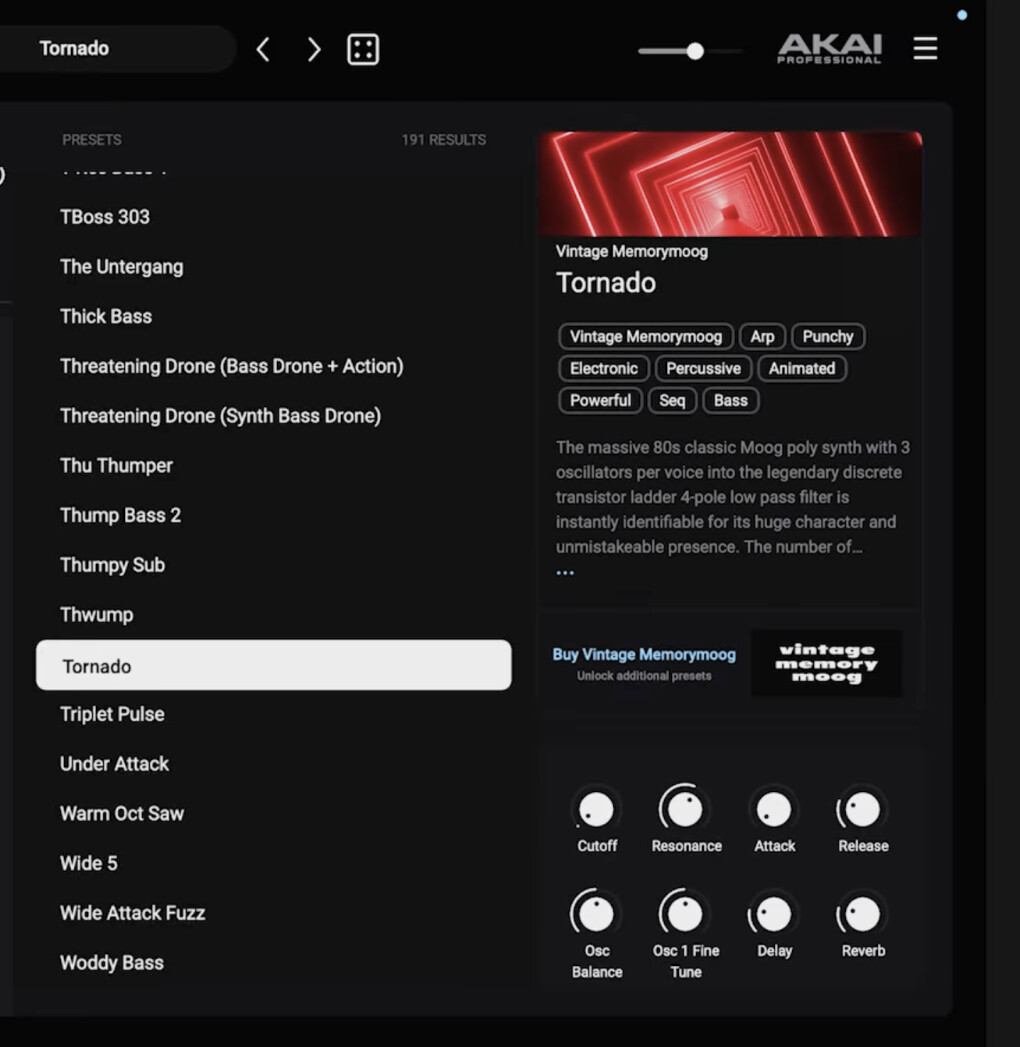Screen dimensions: 1020x1047
Task: Click the Percussive tag
Action: (703, 369)
